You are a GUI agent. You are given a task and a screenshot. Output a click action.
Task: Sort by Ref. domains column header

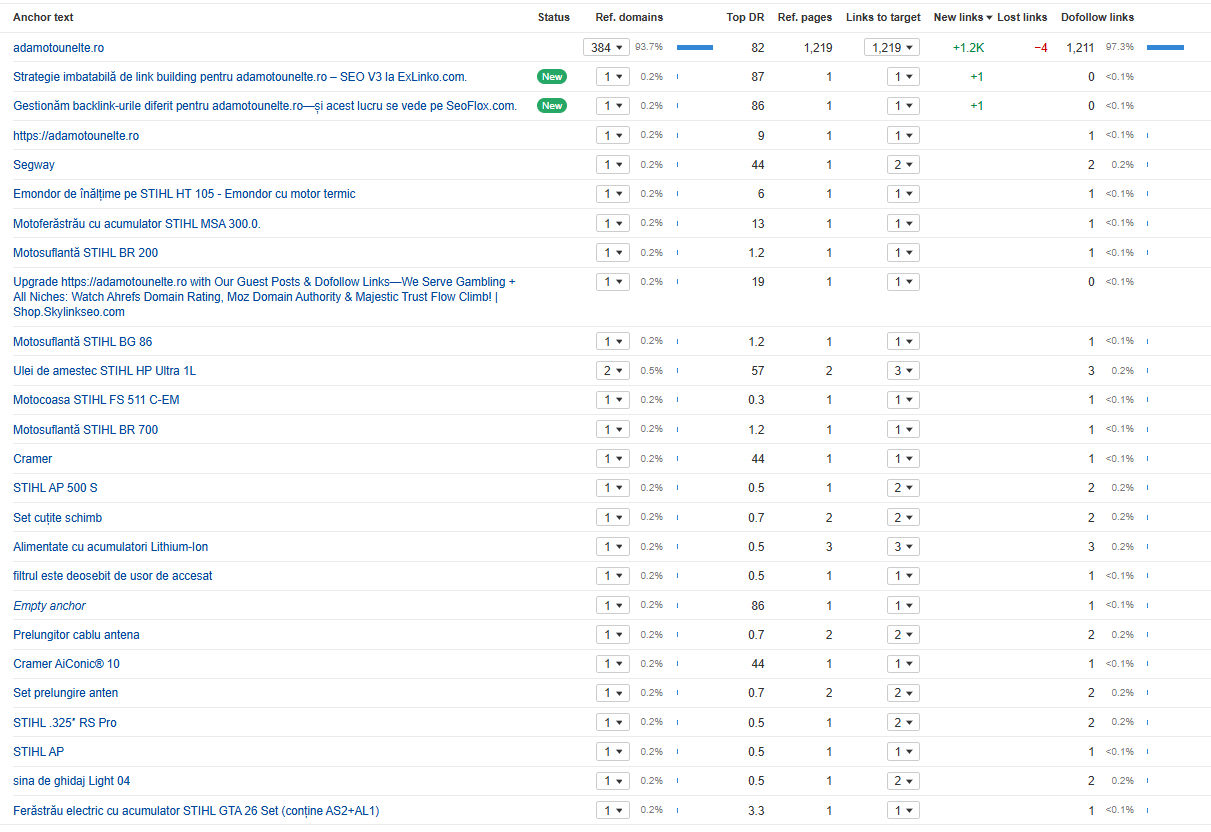coord(629,17)
